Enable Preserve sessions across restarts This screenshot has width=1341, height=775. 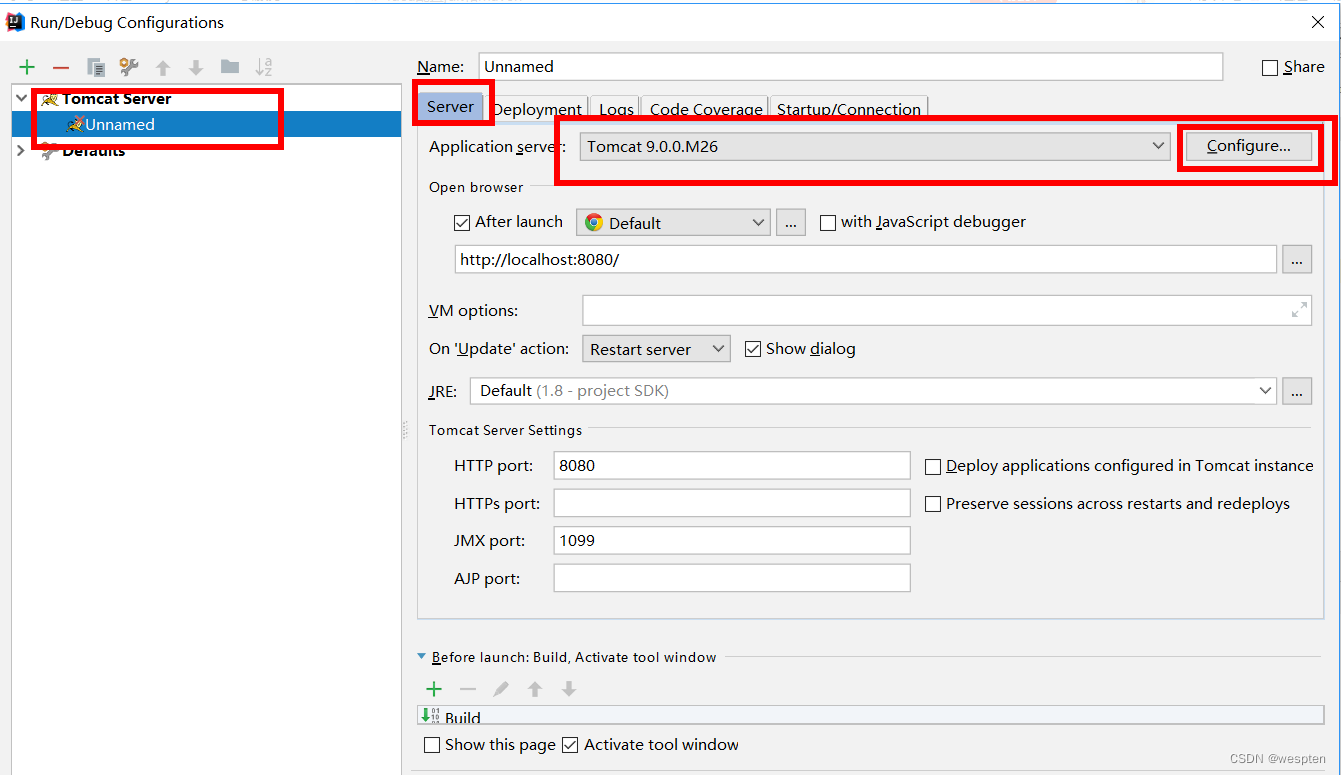point(933,504)
